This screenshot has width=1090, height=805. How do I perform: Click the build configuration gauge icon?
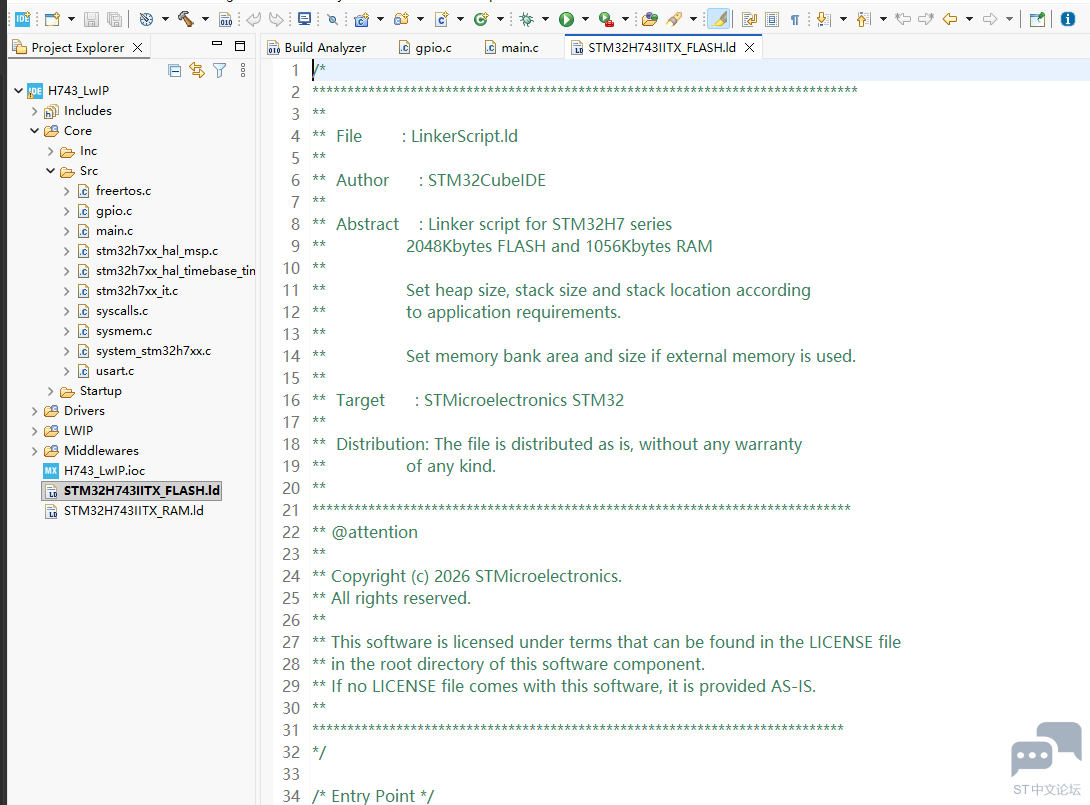click(x=146, y=19)
